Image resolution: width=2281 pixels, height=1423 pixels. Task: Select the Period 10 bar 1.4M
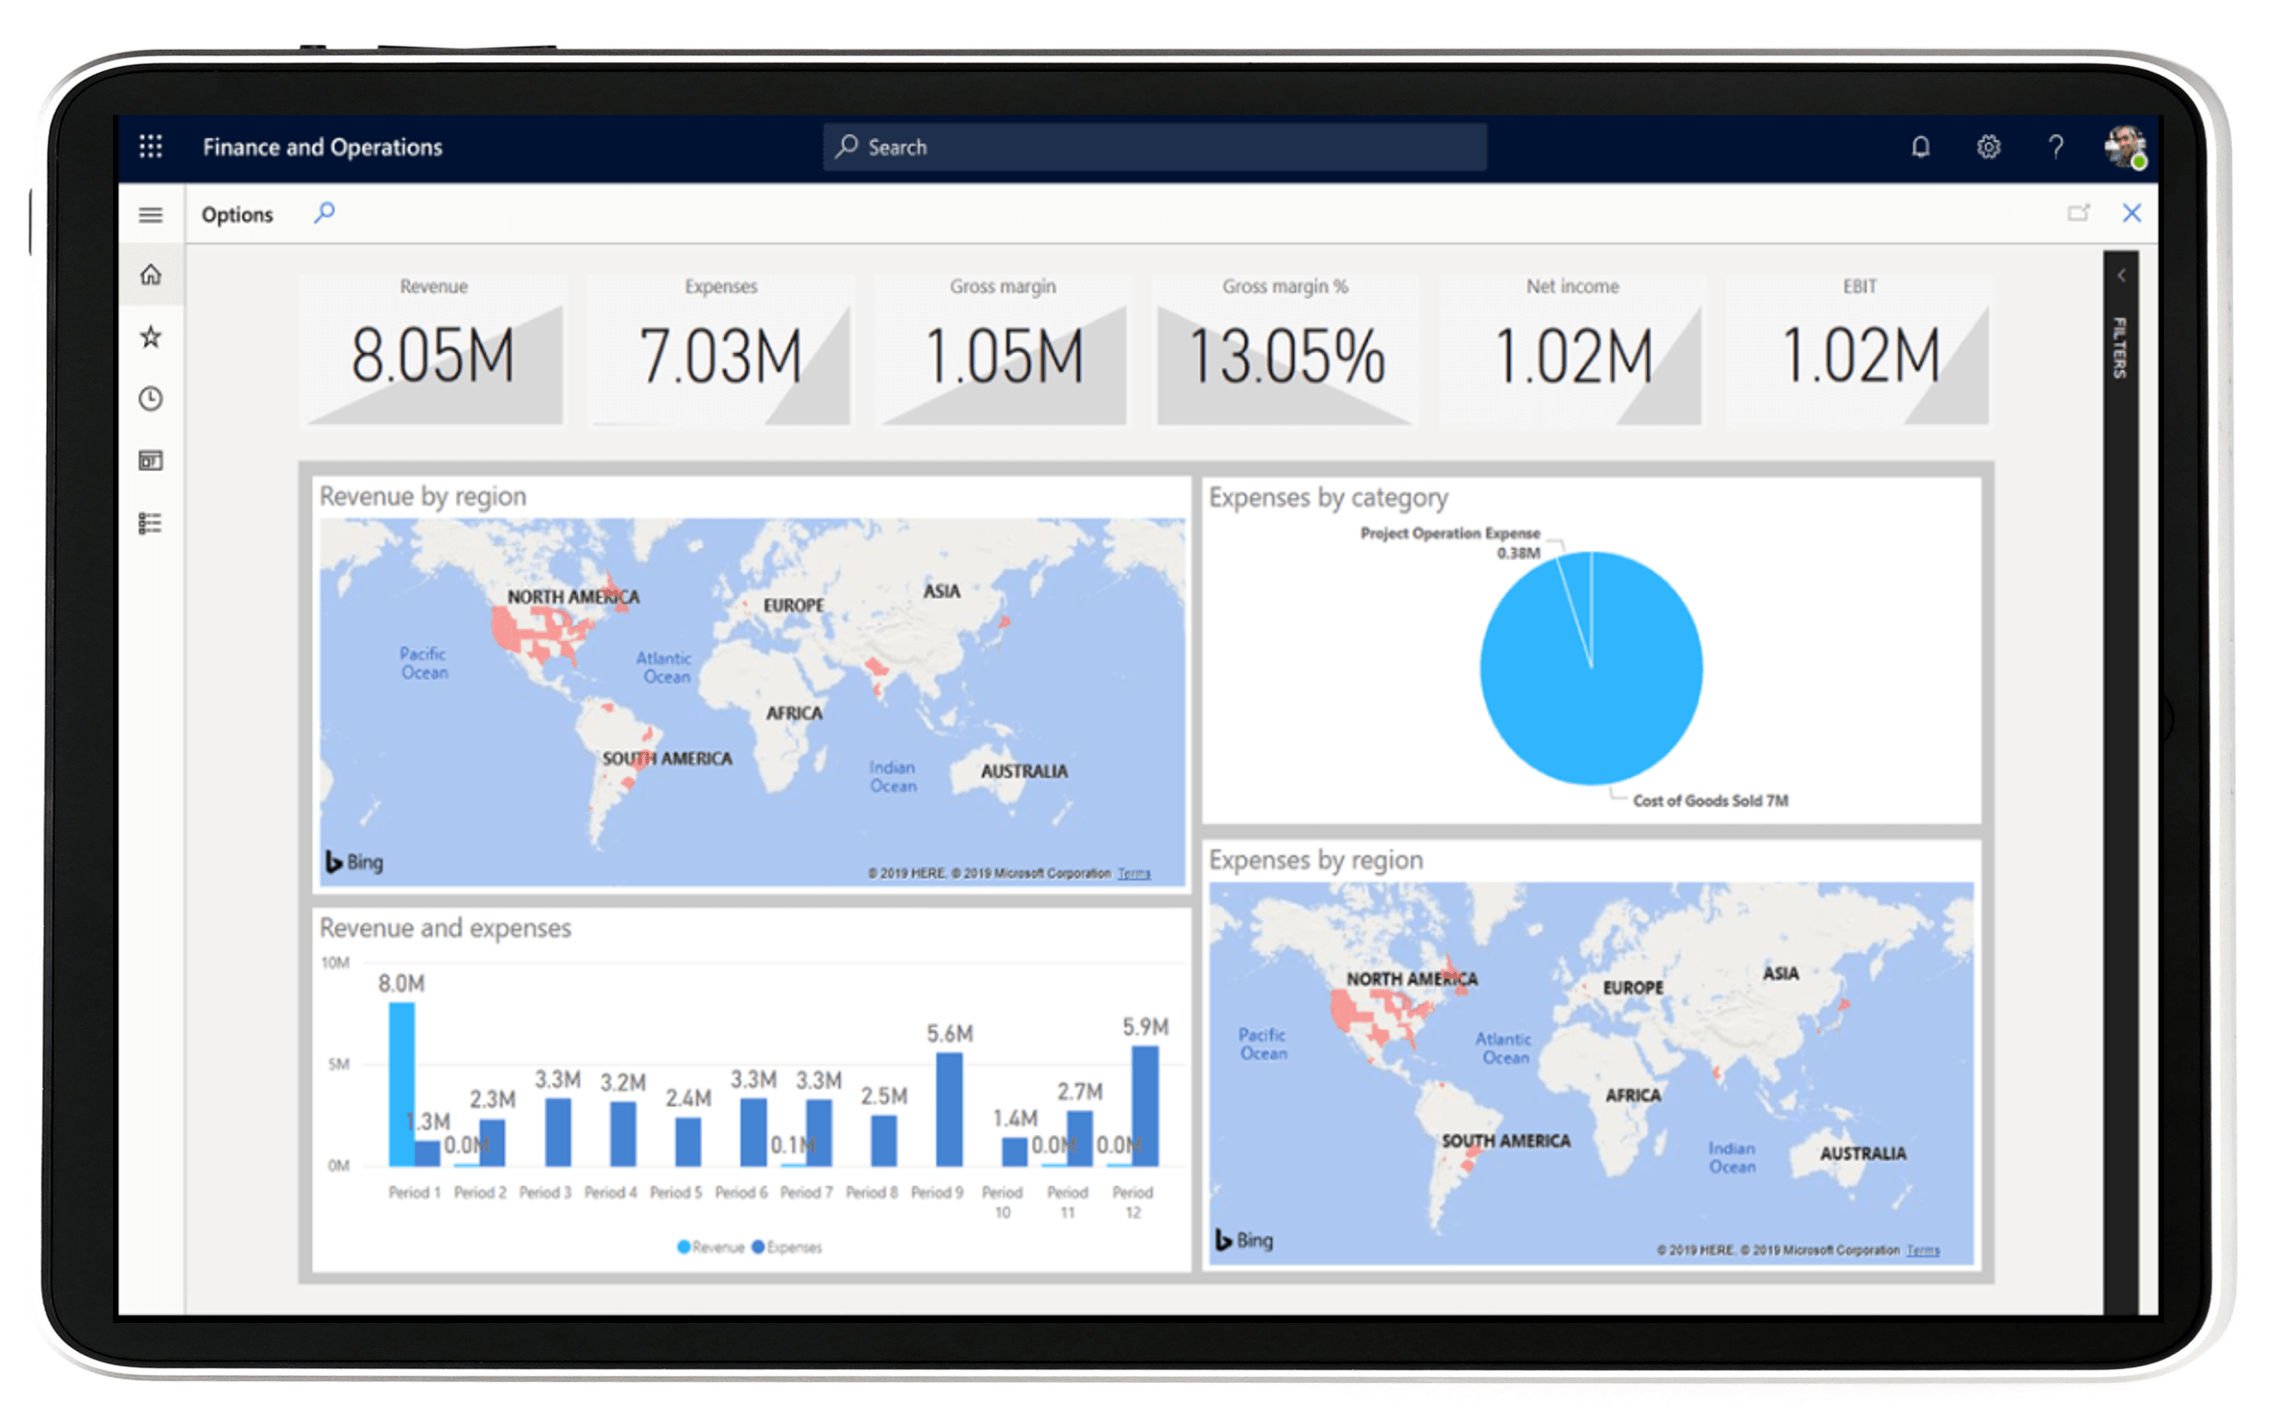click(1014, 1152)
